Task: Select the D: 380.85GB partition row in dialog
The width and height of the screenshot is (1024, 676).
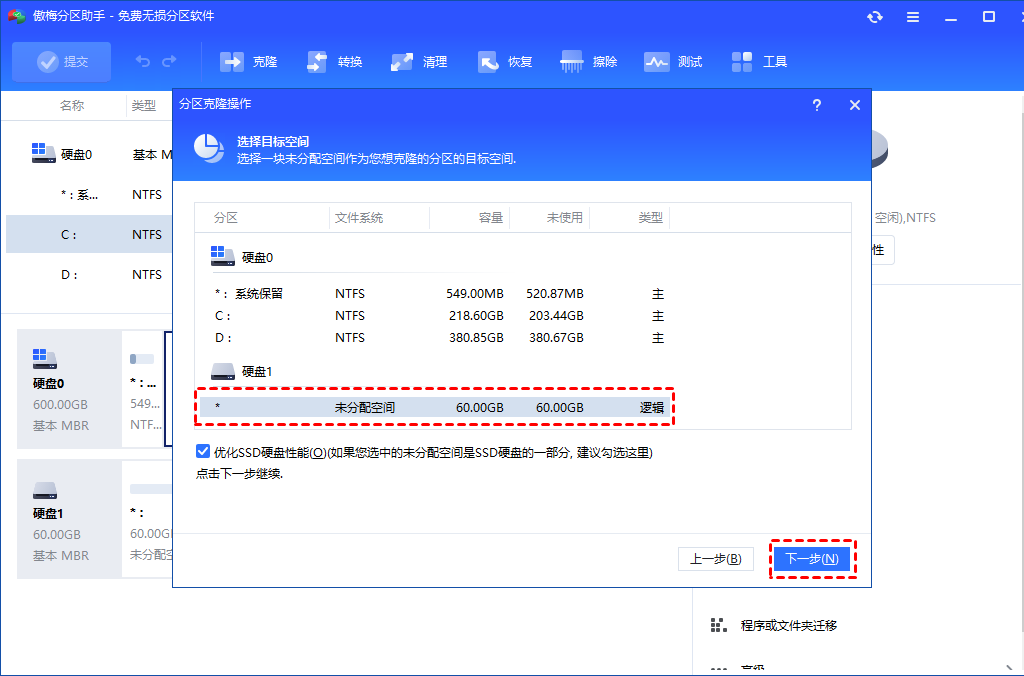Action: pyautogui.click(x=435, y=338)
